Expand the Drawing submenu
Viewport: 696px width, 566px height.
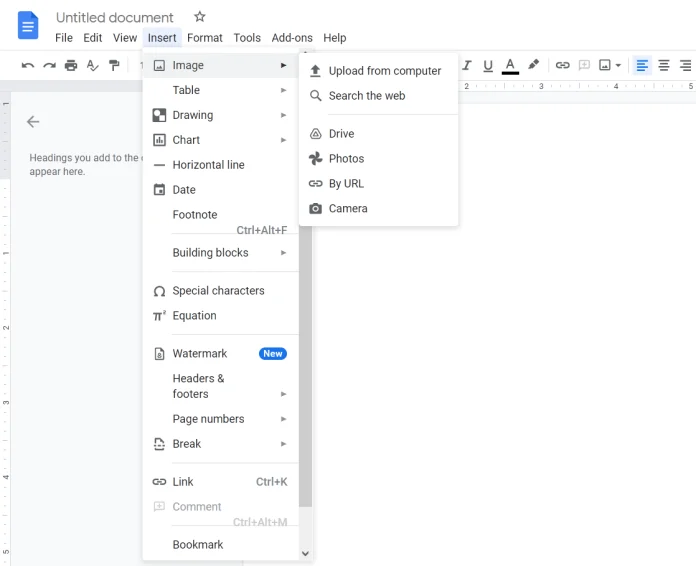220,115
